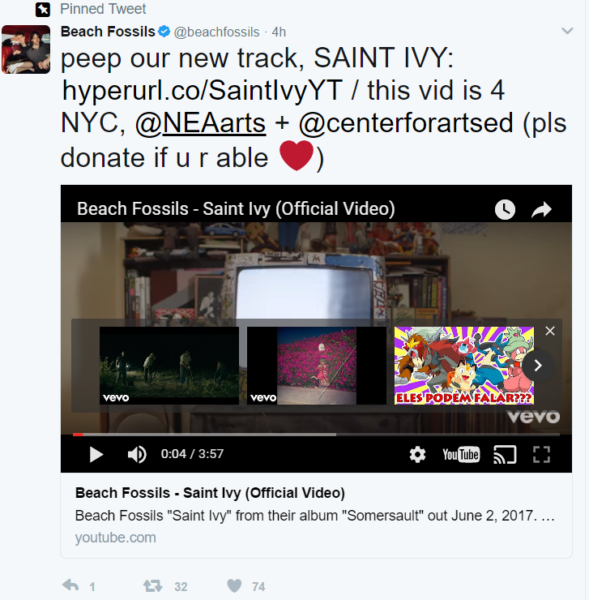The width and height of the screenshot is (589, 600).
Task: Share the video using the arrow icon
Action: pos(542,209)
